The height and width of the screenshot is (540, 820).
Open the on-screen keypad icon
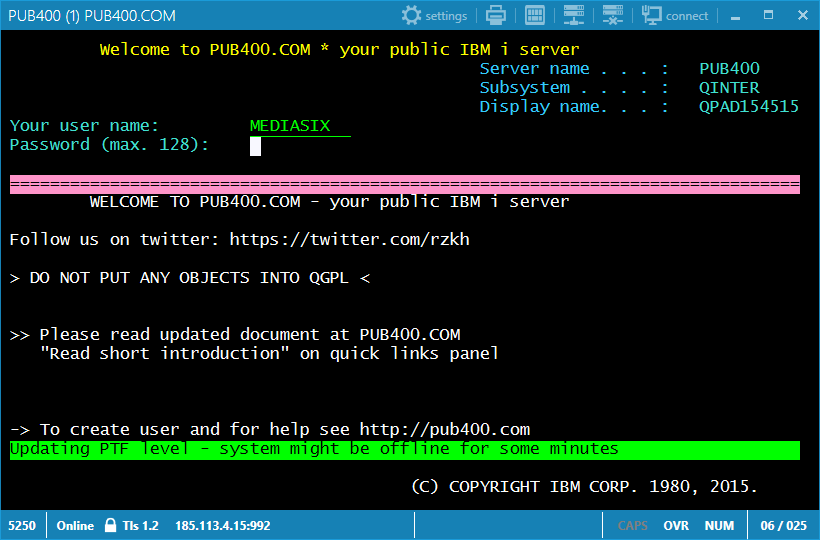pos(534,15)
